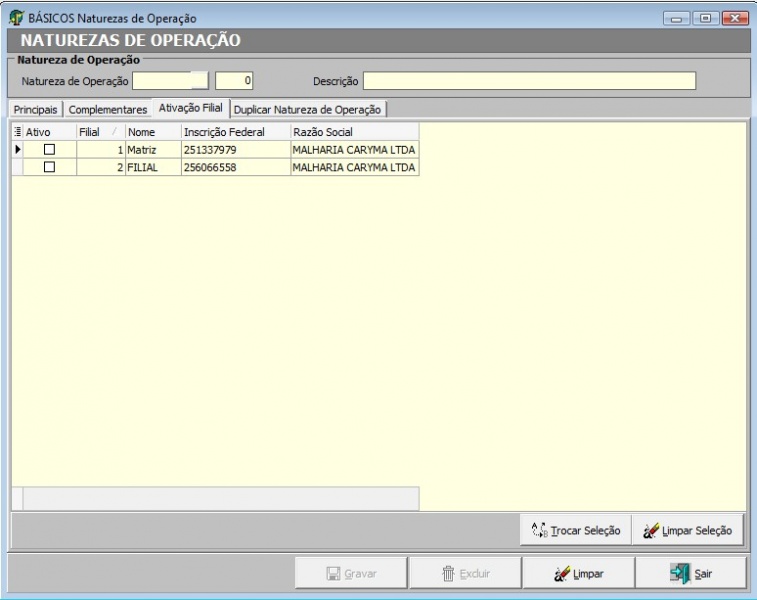Select row indicator arrow for Matriz

point(17,149)
